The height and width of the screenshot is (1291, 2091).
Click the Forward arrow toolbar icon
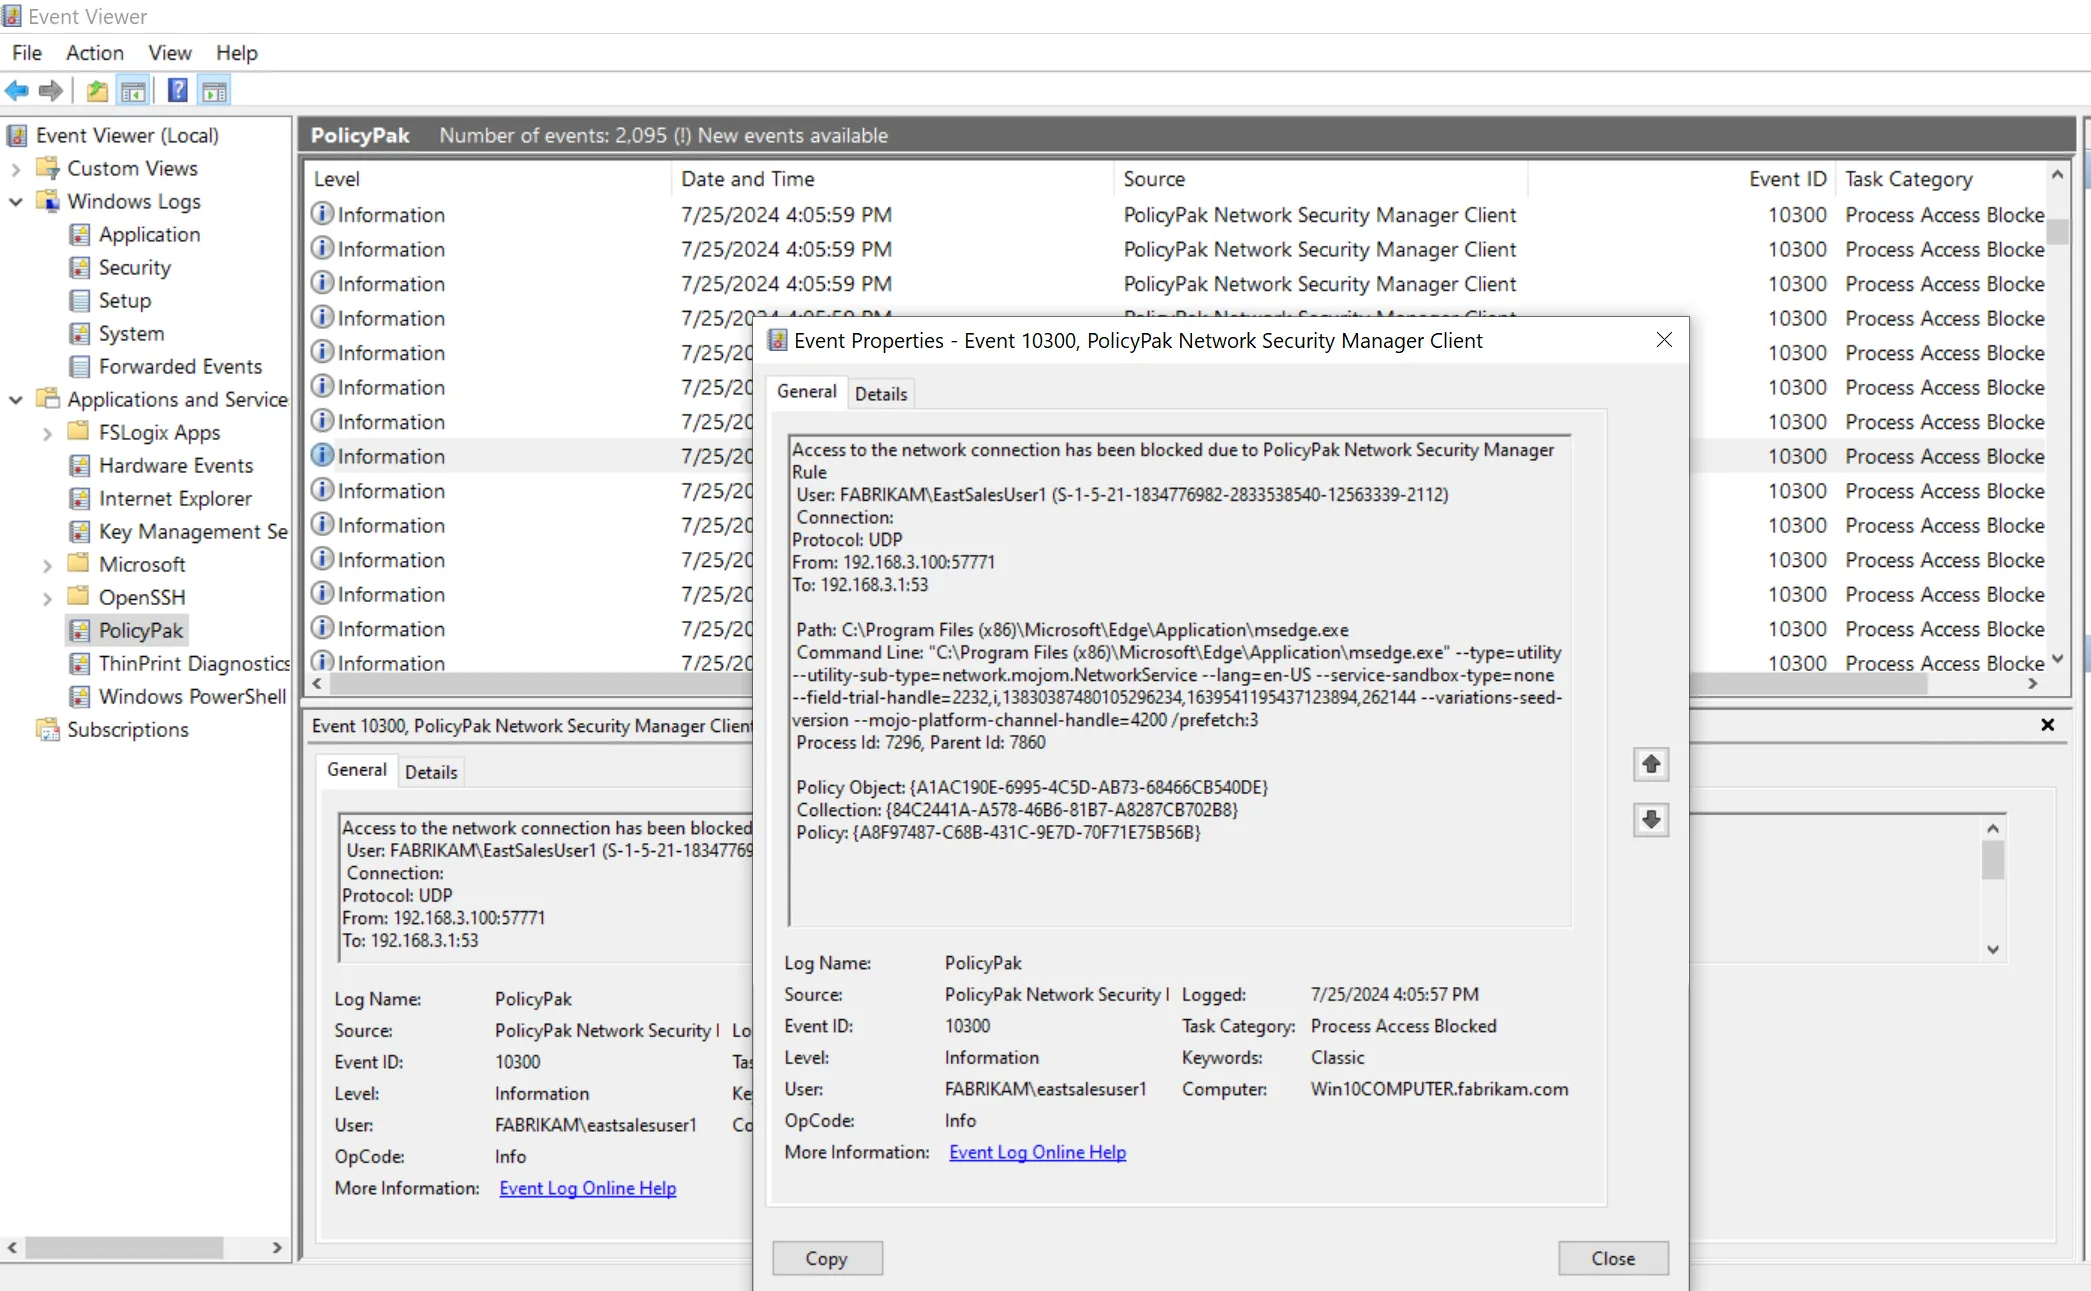(51, 91)
